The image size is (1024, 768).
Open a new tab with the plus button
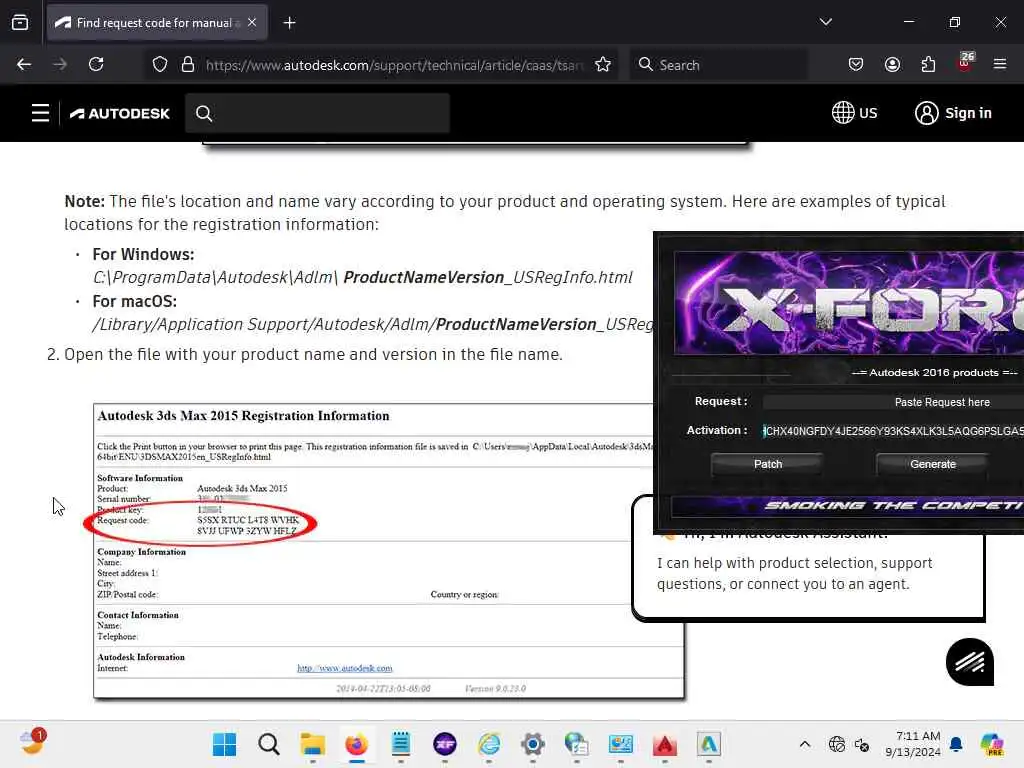point(289,23)
